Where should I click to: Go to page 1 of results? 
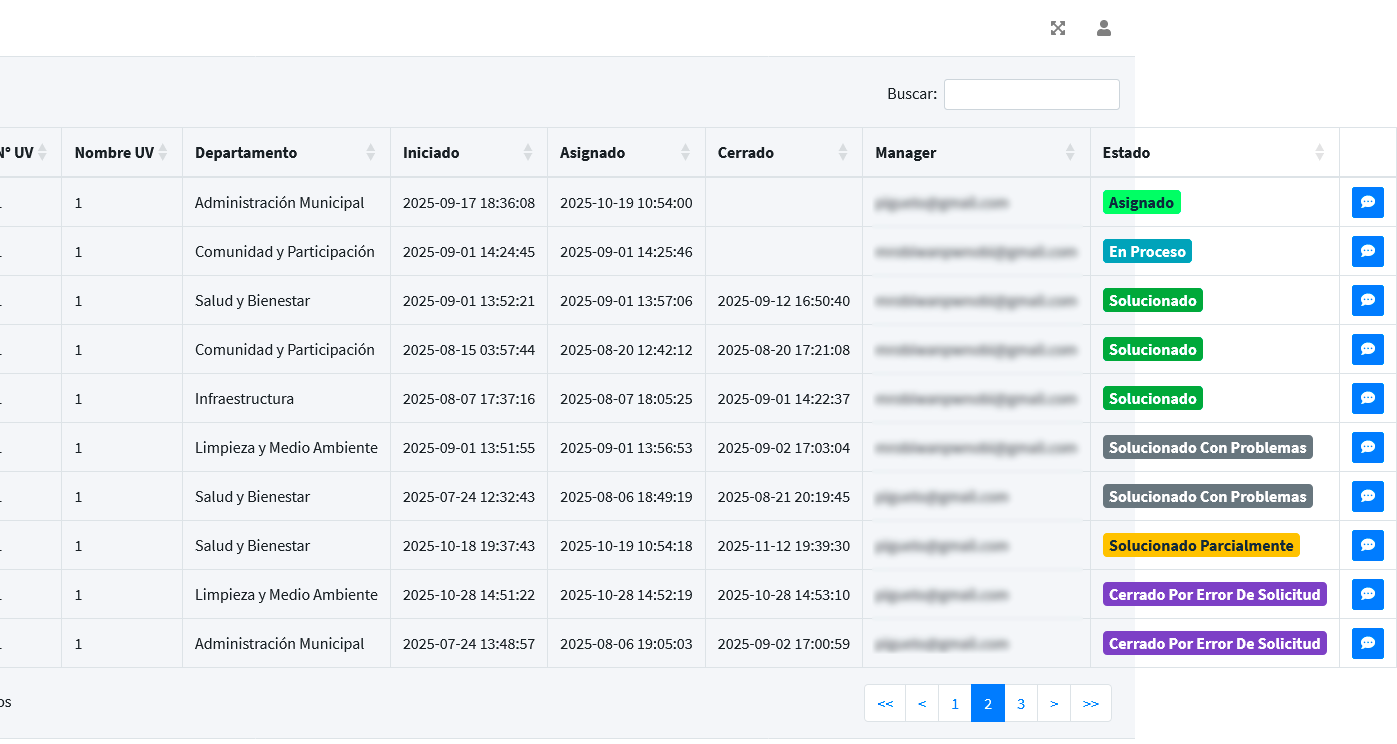pos(955,703)
